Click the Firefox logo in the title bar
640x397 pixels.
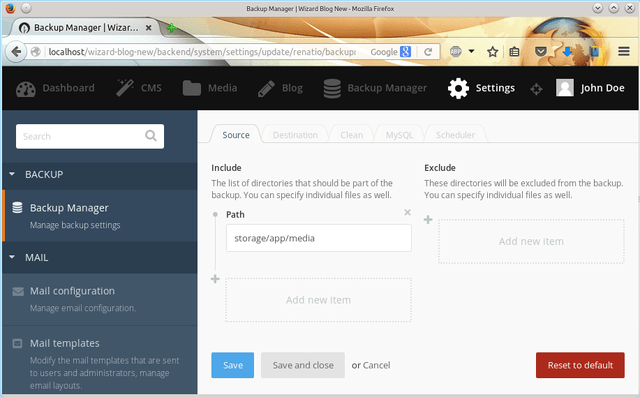(10, 8)
